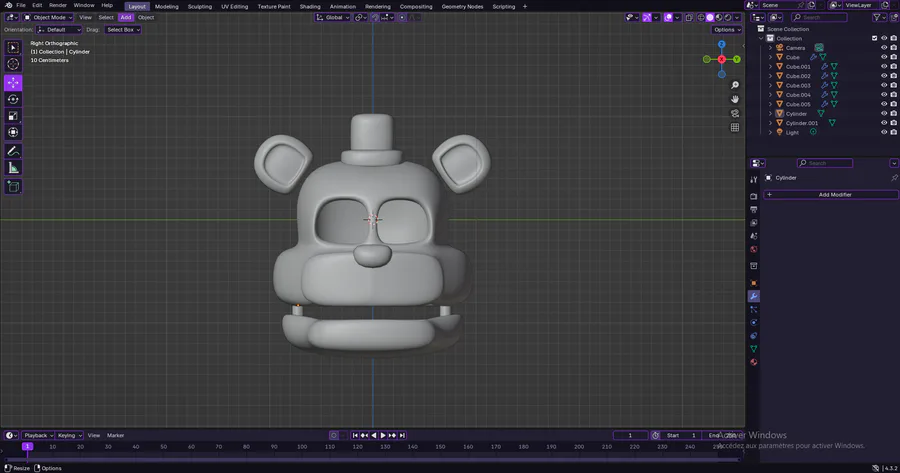The image size is (900, 473).
Task: Open the Drag Select Box dropdown
Action: pyautogui.click(x=123, y=29)
